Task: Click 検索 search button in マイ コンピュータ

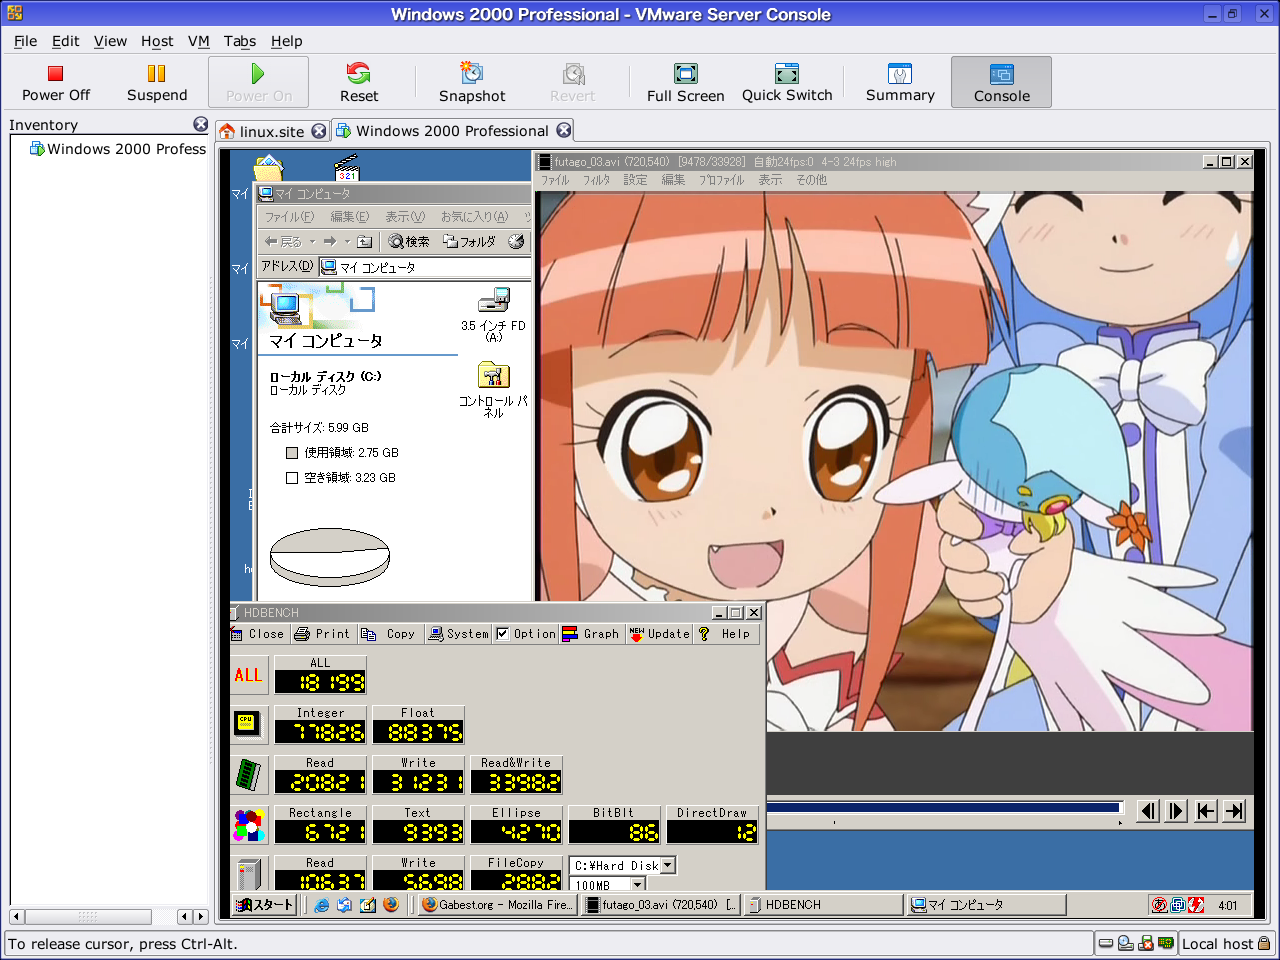Action: pos(409,241)
